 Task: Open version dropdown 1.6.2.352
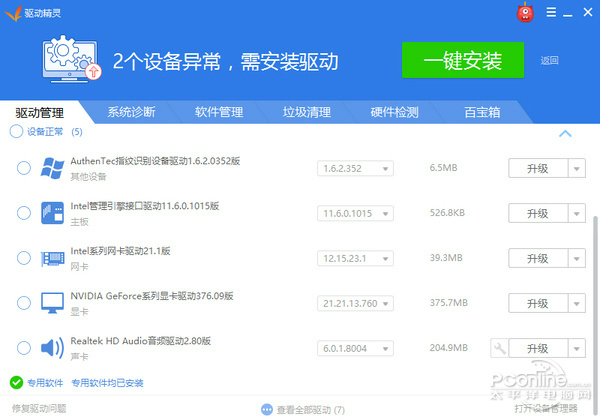[x=355, y=168]
